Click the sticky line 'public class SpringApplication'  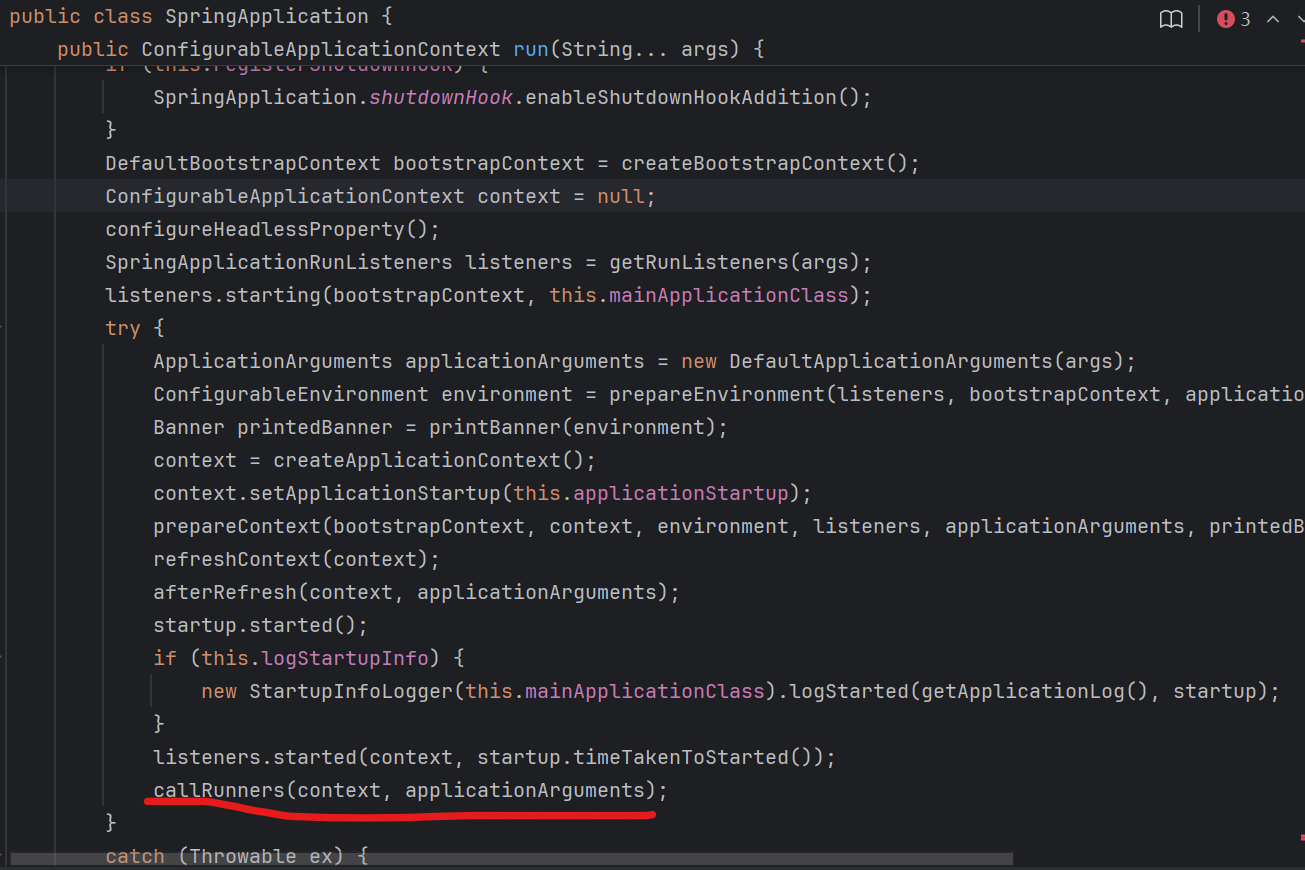click(201, 17)
